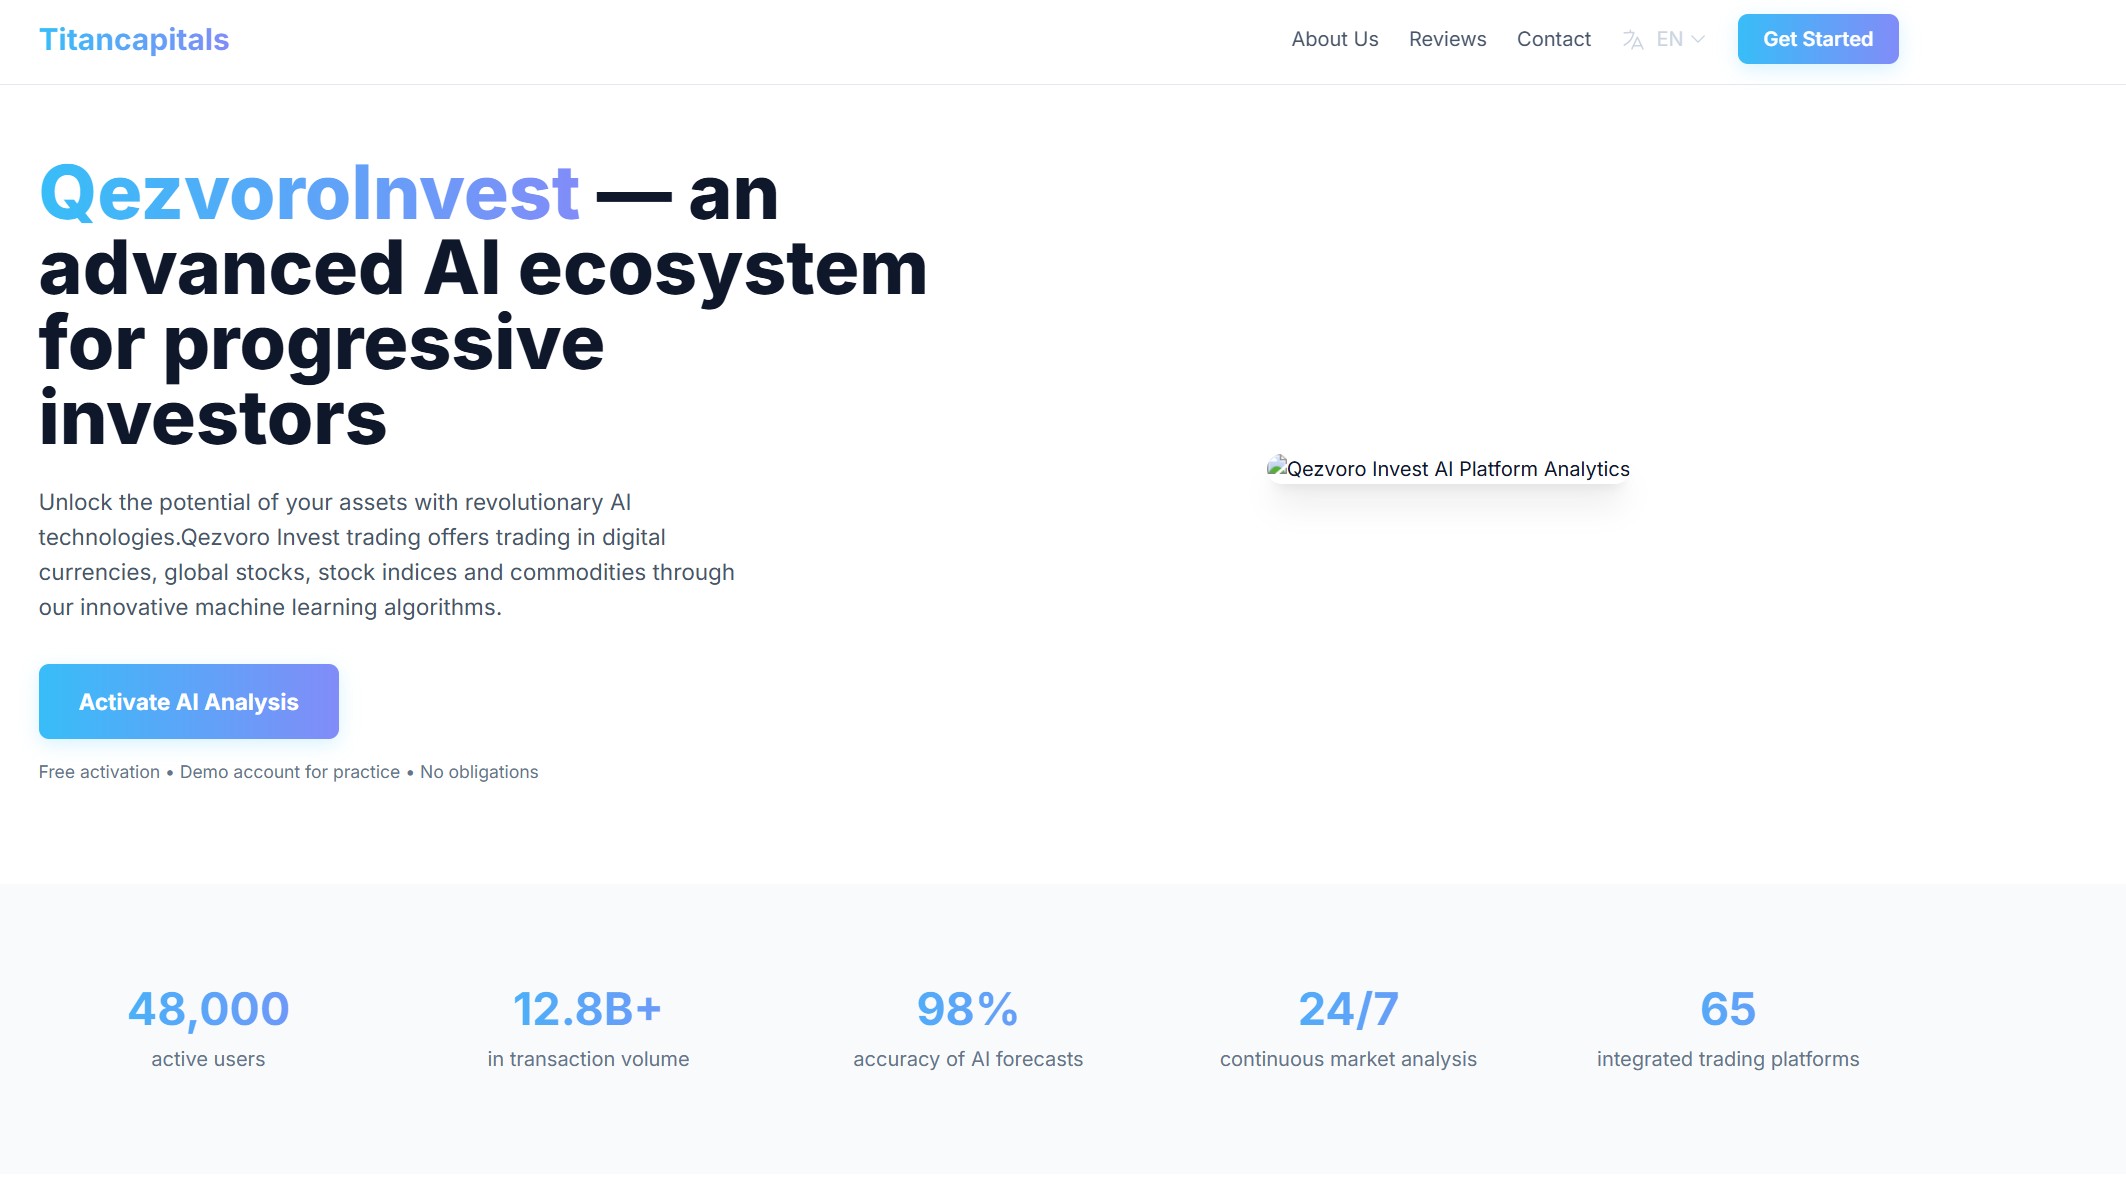Click the language translation icon in the header
Screen dimensions: 2126x1177
pyautogui.click(x=1632, y=39)
